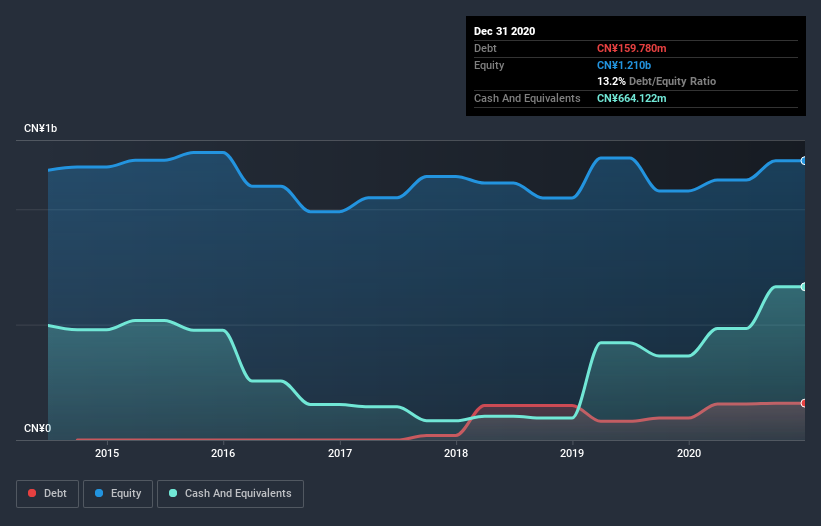
Task: Click the Equity label in the tooltip
Action: pyautogui.click(x=489, y=65)
